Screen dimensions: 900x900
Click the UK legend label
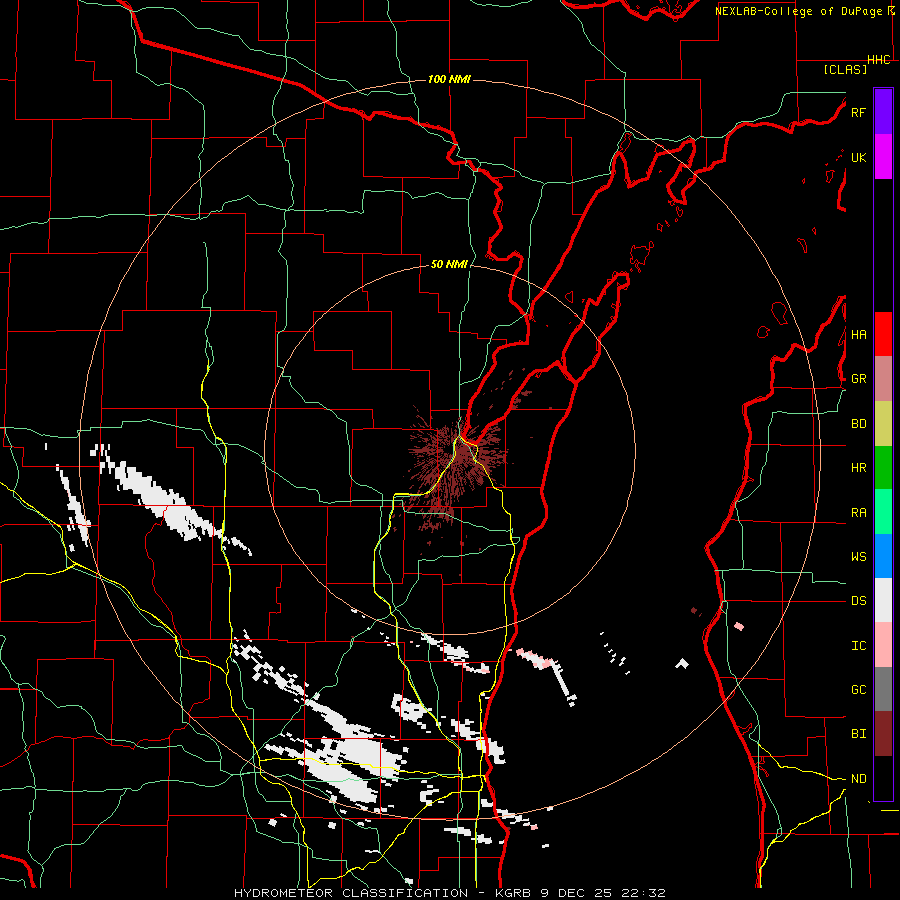click(x=858, y=157)
